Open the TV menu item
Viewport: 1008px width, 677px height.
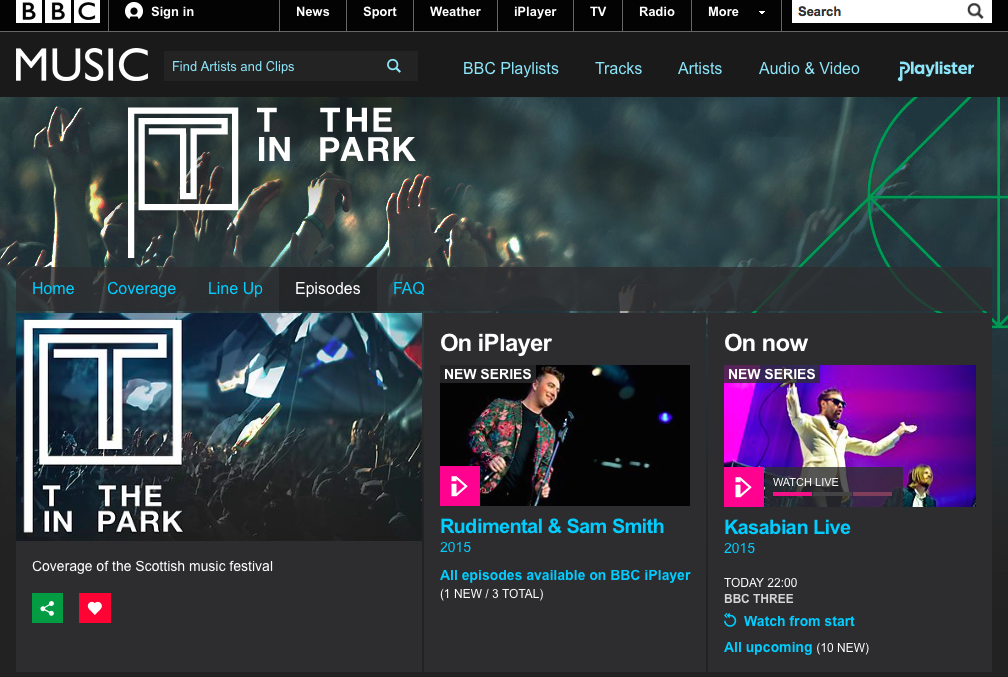(x=598, y=12)
